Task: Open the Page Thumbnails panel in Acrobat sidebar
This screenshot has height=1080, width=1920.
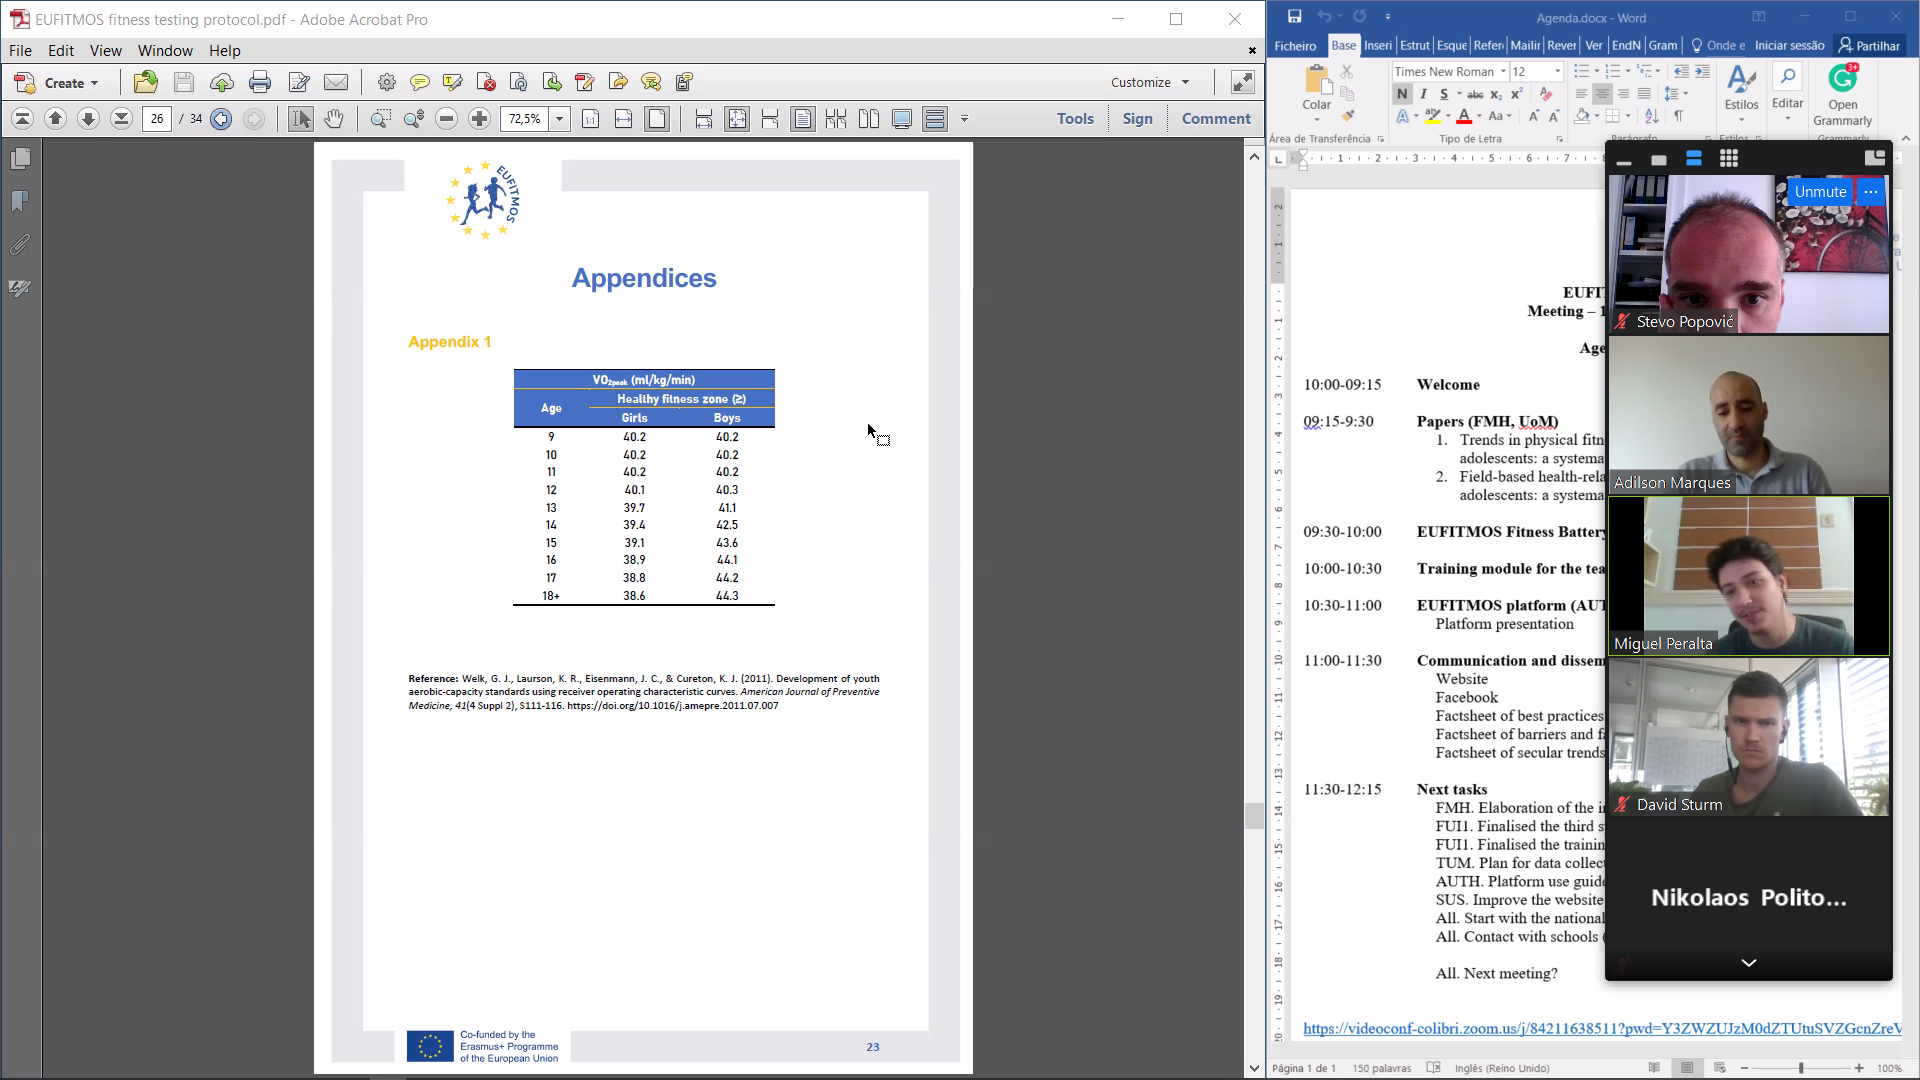Action: pos(21,159)
